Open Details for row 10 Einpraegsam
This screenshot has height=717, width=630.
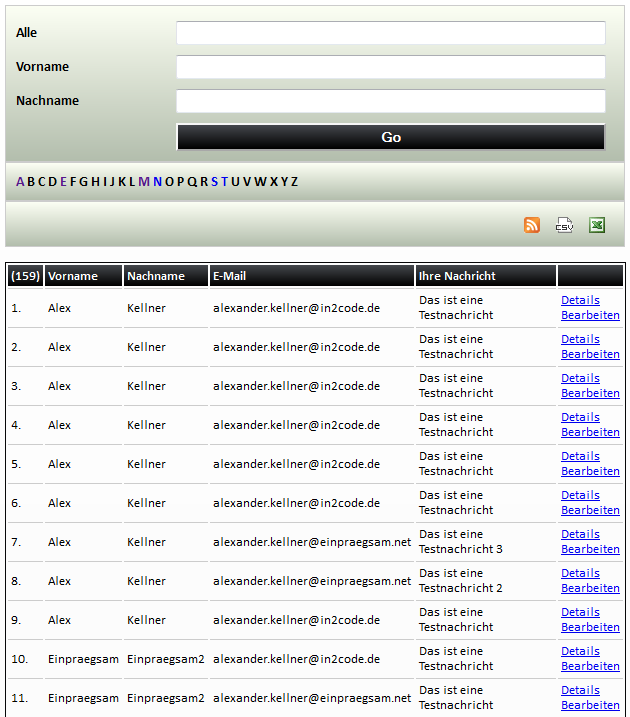580,651
